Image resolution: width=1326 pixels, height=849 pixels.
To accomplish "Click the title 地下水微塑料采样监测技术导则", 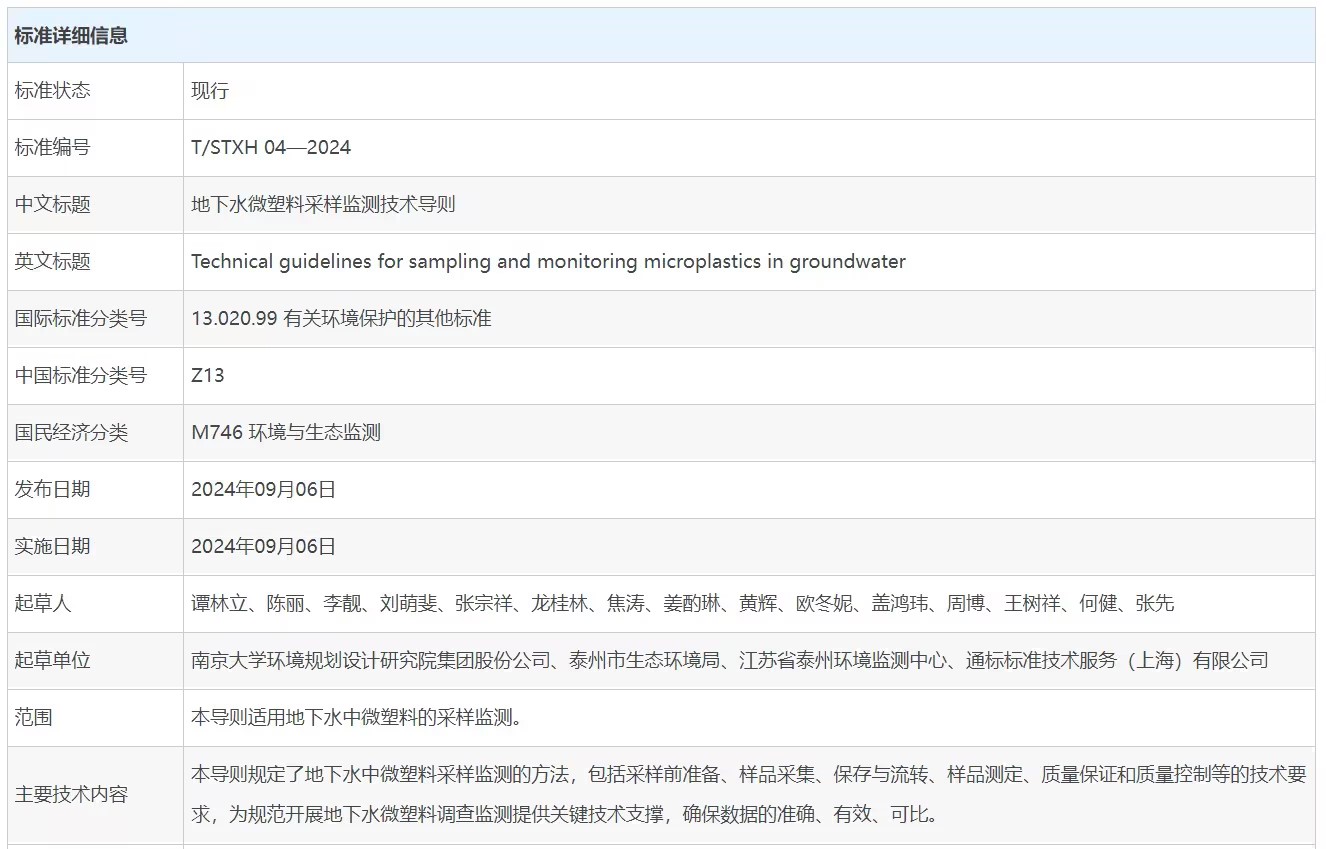I will click(x=323, y=205).
